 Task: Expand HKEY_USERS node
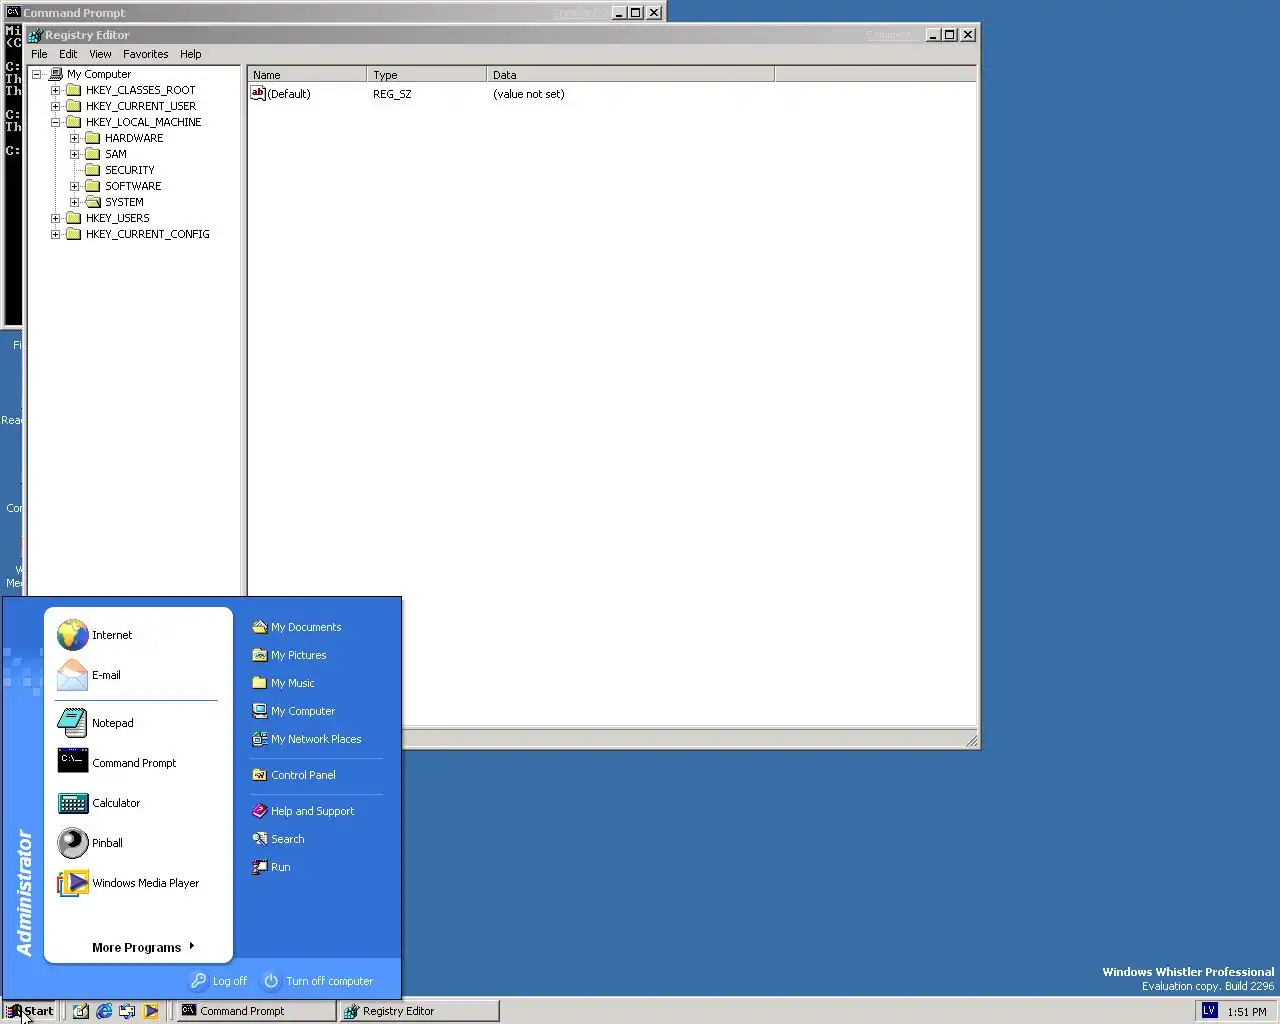point(56,218)
